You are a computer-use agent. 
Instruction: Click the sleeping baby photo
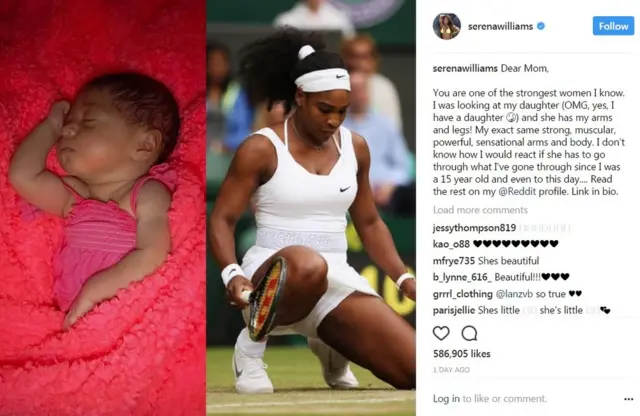(103, 208)
